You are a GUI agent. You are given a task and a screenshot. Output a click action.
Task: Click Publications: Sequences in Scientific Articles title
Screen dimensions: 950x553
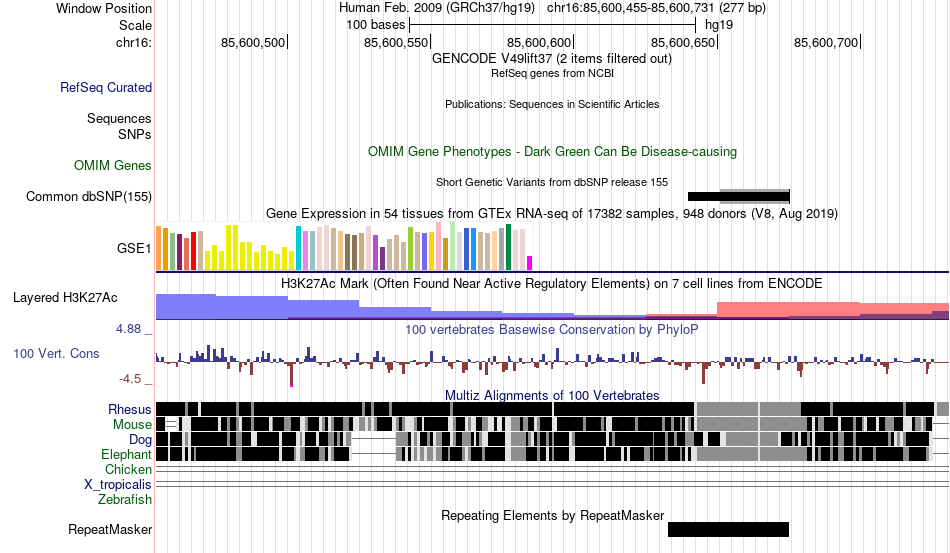click(x=552, y=104)
